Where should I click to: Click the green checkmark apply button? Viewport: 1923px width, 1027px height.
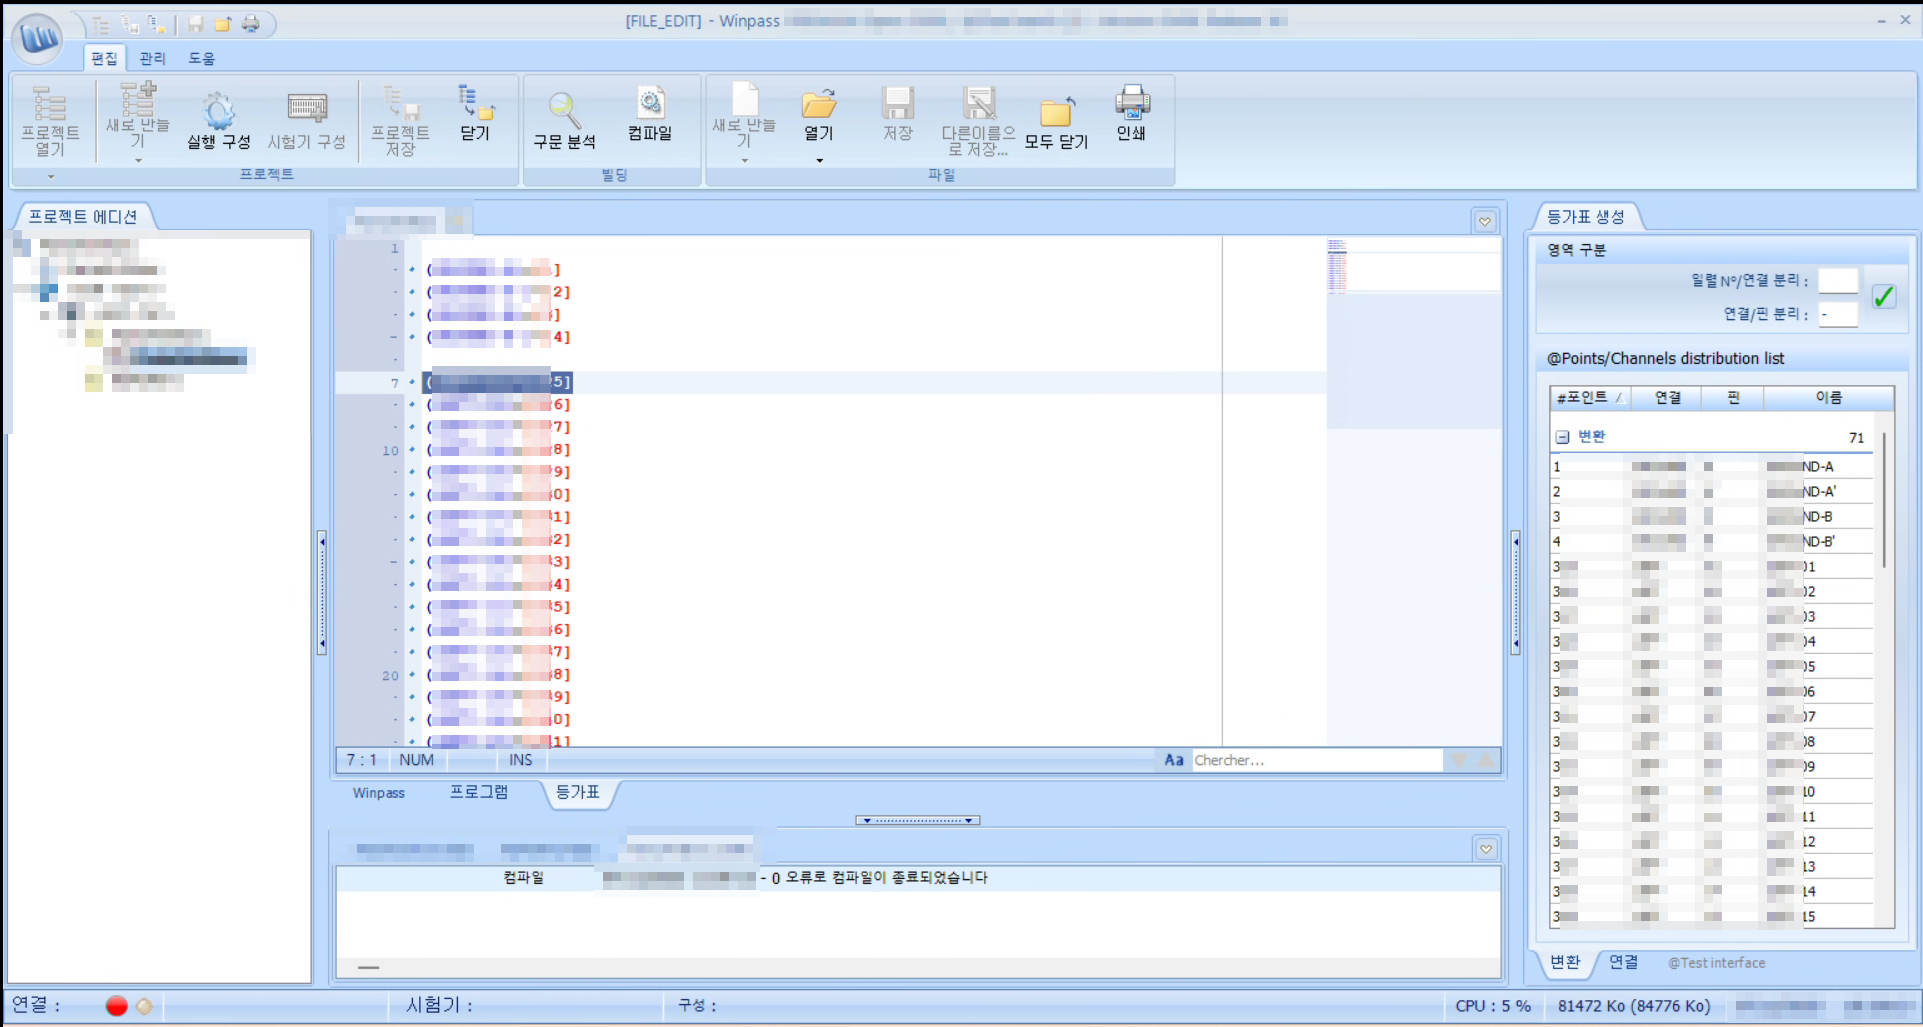click(x=1884, y=297)
